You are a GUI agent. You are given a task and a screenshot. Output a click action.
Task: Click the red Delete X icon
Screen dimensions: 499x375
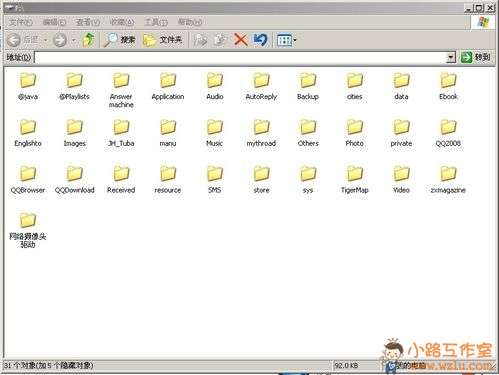click(241, 40)
